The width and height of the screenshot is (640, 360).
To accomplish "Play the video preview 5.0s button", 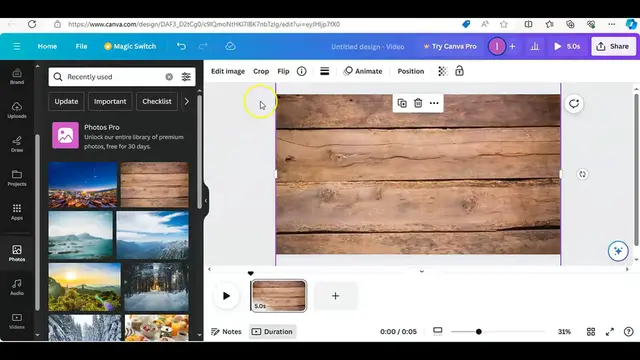I will 567,47.
